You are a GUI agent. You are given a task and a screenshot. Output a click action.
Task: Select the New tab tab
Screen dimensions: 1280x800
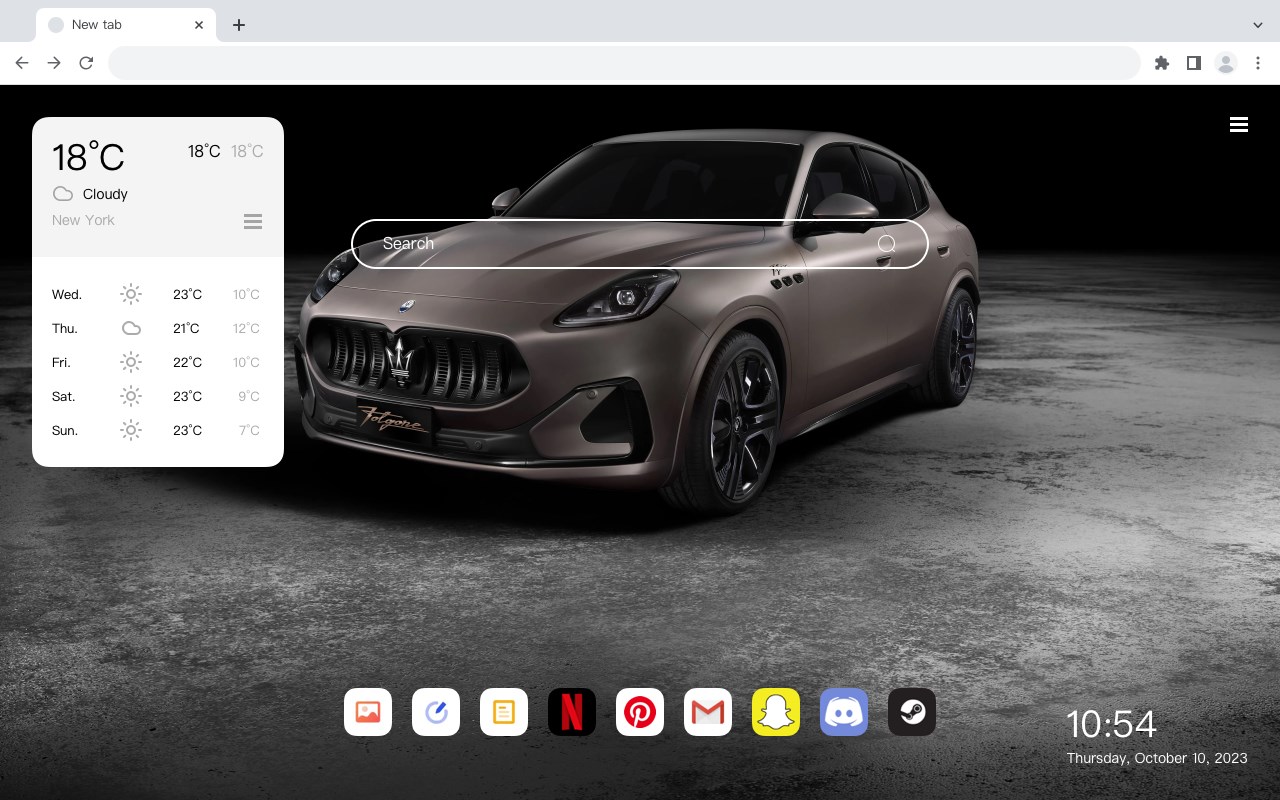click(x=126, y=25)
